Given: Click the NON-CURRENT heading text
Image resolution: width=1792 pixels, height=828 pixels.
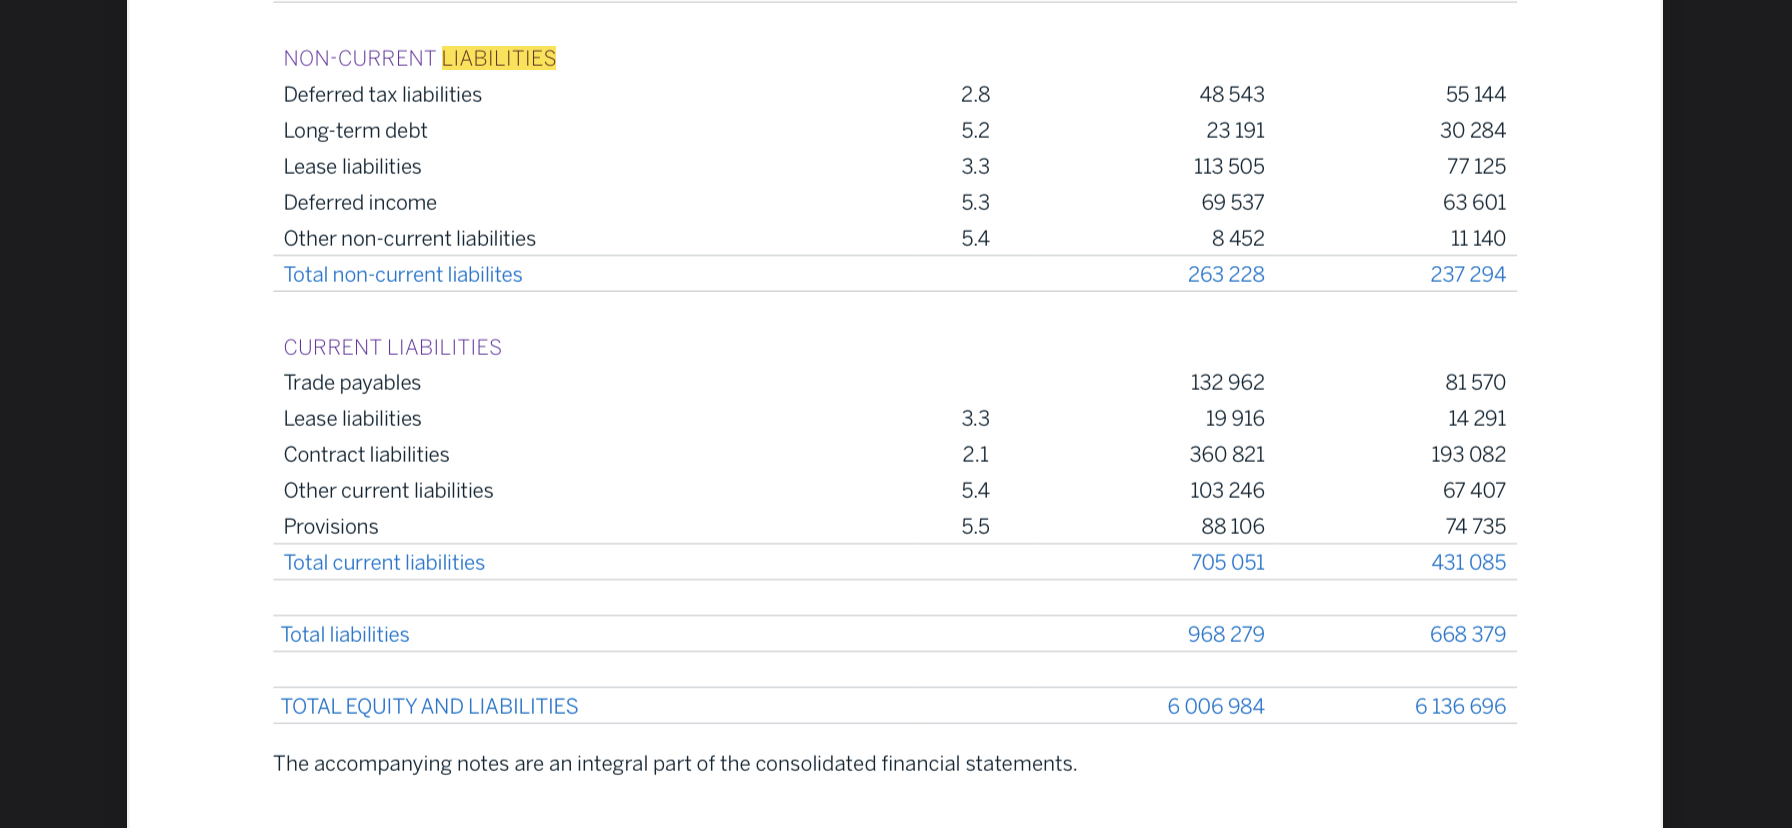Looking at the screenshot, I should (359, 58).
